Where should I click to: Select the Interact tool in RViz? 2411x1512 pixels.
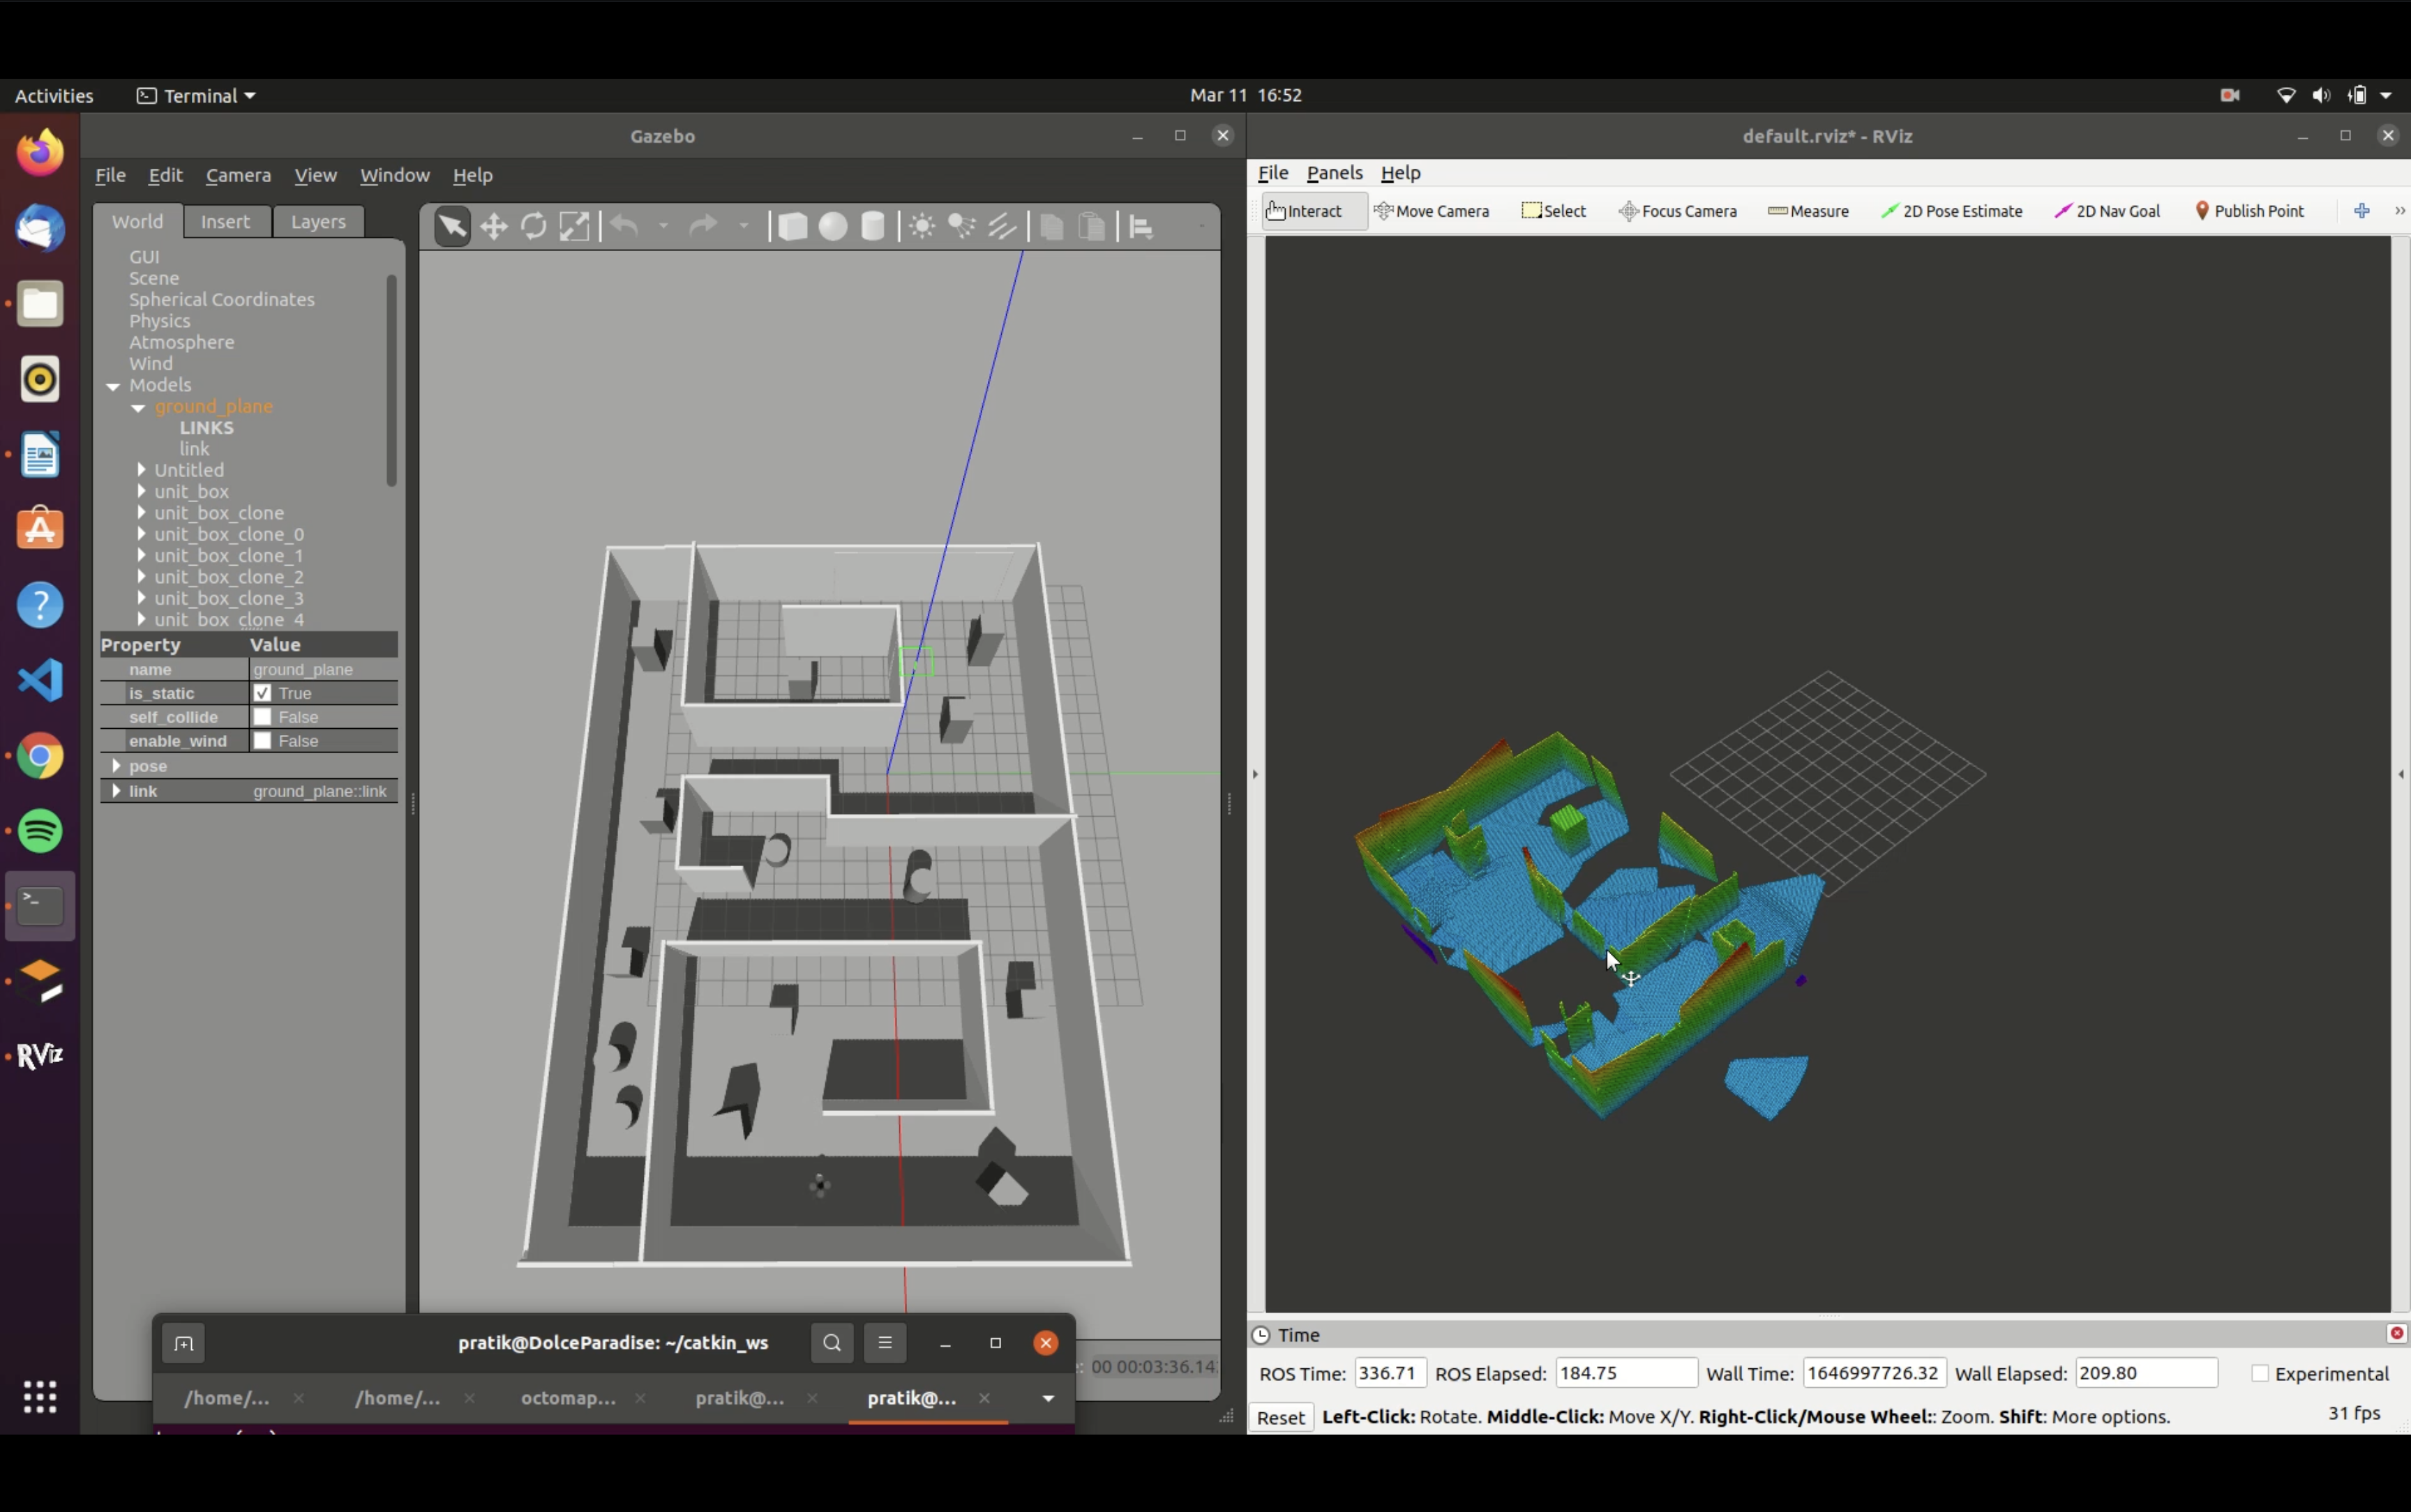pos(1314,211)
